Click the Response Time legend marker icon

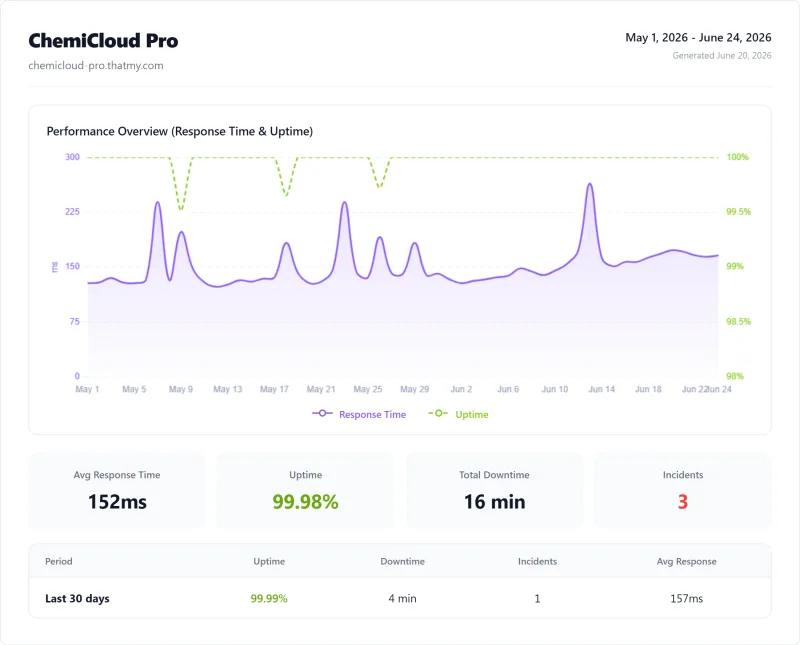[322, 413]
